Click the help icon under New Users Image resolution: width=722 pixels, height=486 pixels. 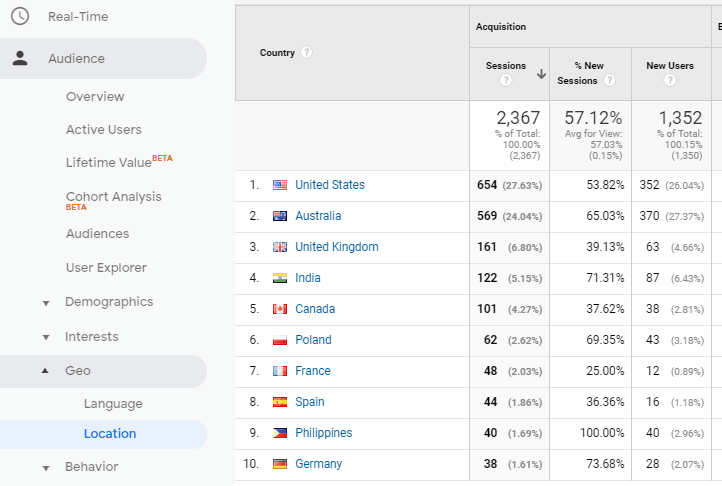670,81
